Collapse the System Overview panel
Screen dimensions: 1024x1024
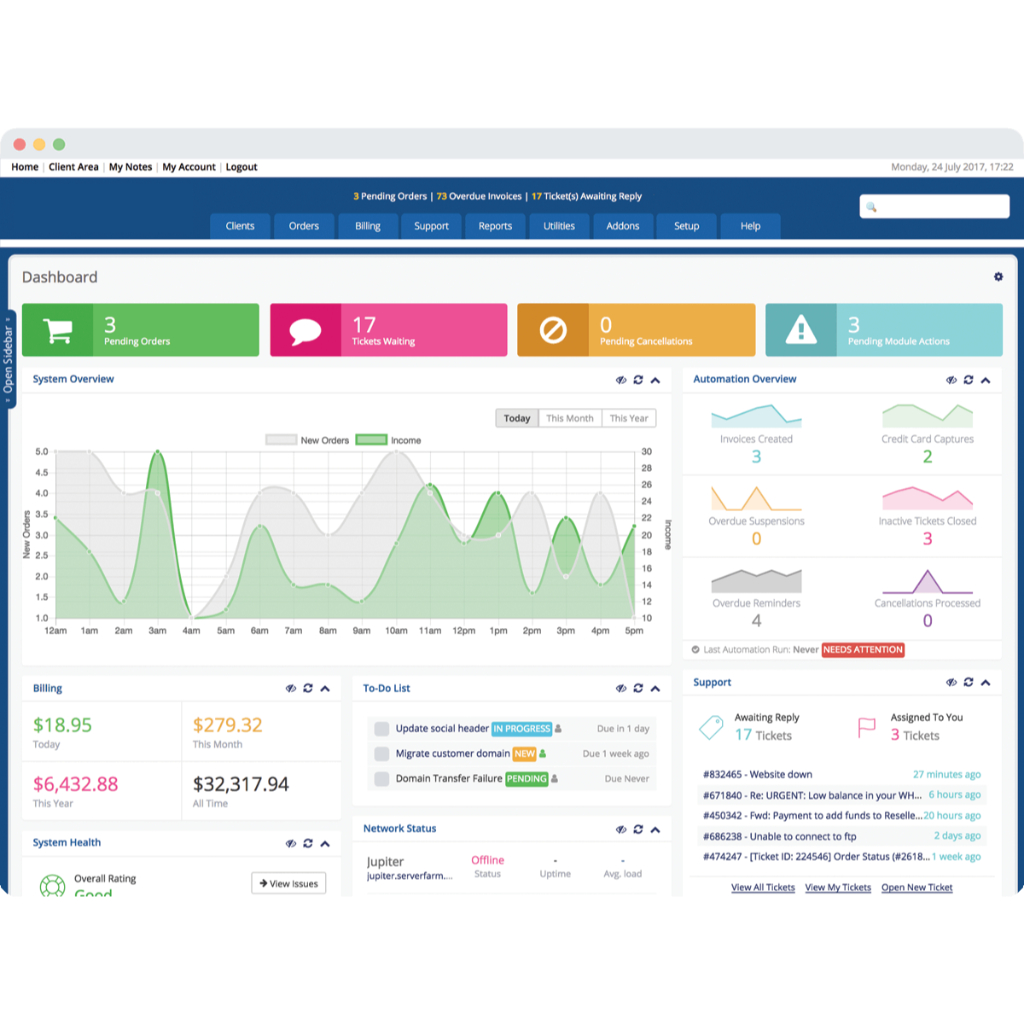point(655,380)
